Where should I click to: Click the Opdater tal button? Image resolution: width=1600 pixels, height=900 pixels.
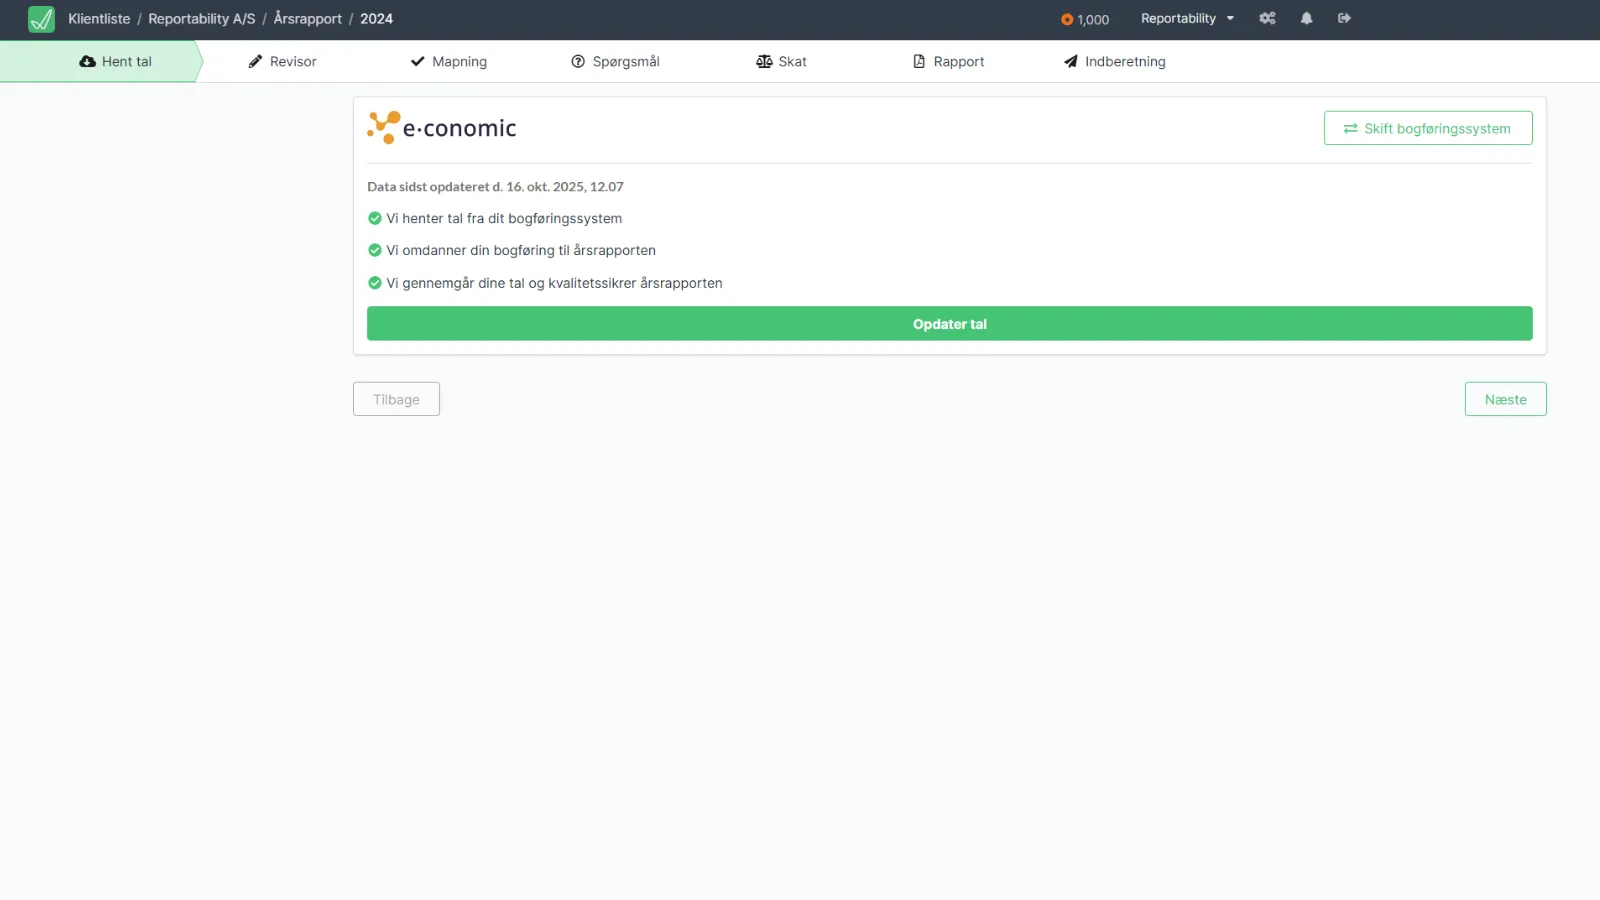pos(950,324)
